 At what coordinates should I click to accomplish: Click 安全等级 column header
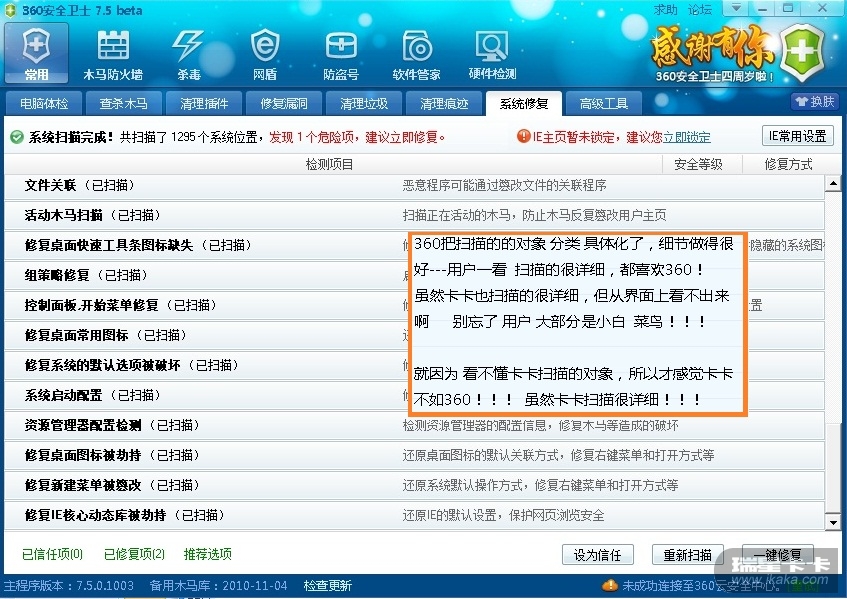pos(698,164)
